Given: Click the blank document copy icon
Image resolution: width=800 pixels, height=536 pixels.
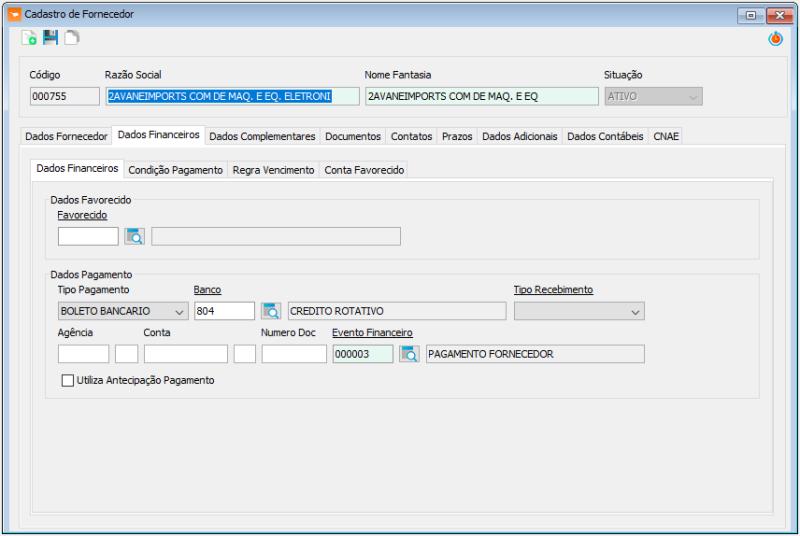Looking at the screenshot, I should click(72, 37).
